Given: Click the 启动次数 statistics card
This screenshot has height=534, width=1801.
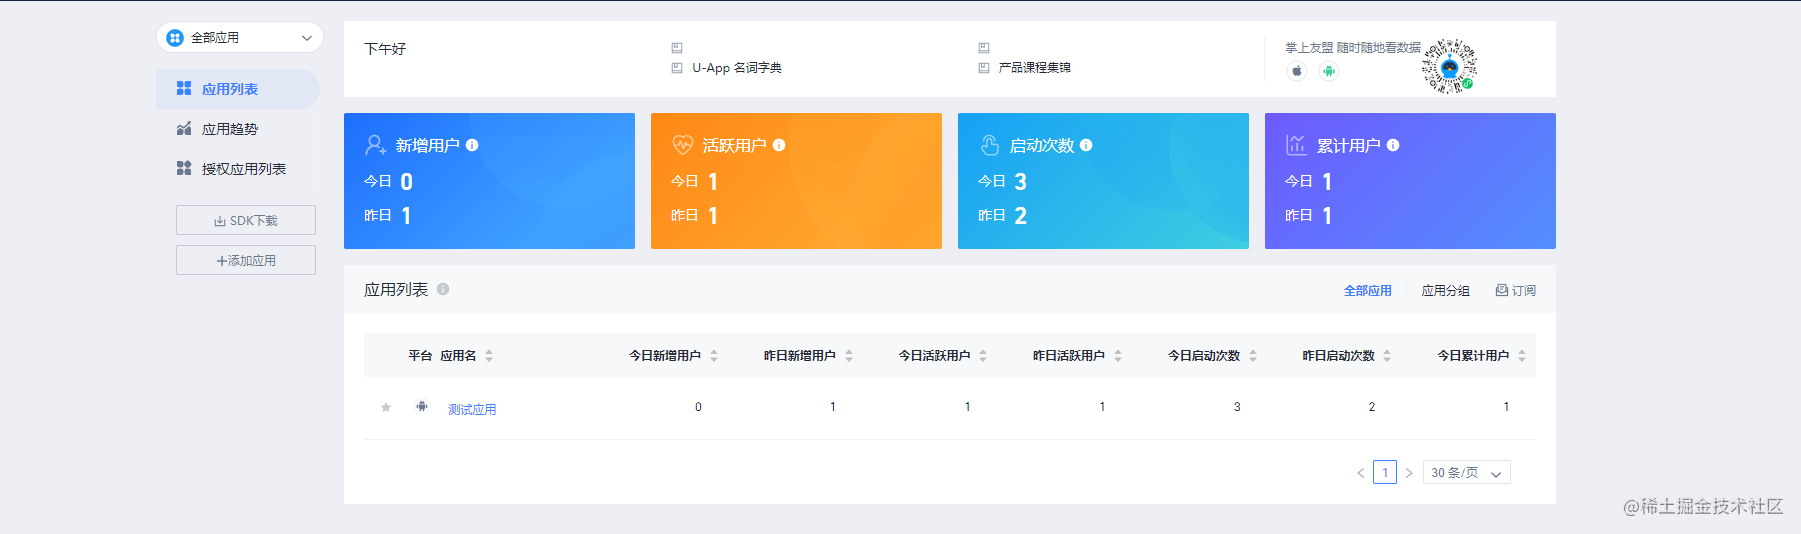Looking at the screenshot, I should click(x=1103, y=181).
